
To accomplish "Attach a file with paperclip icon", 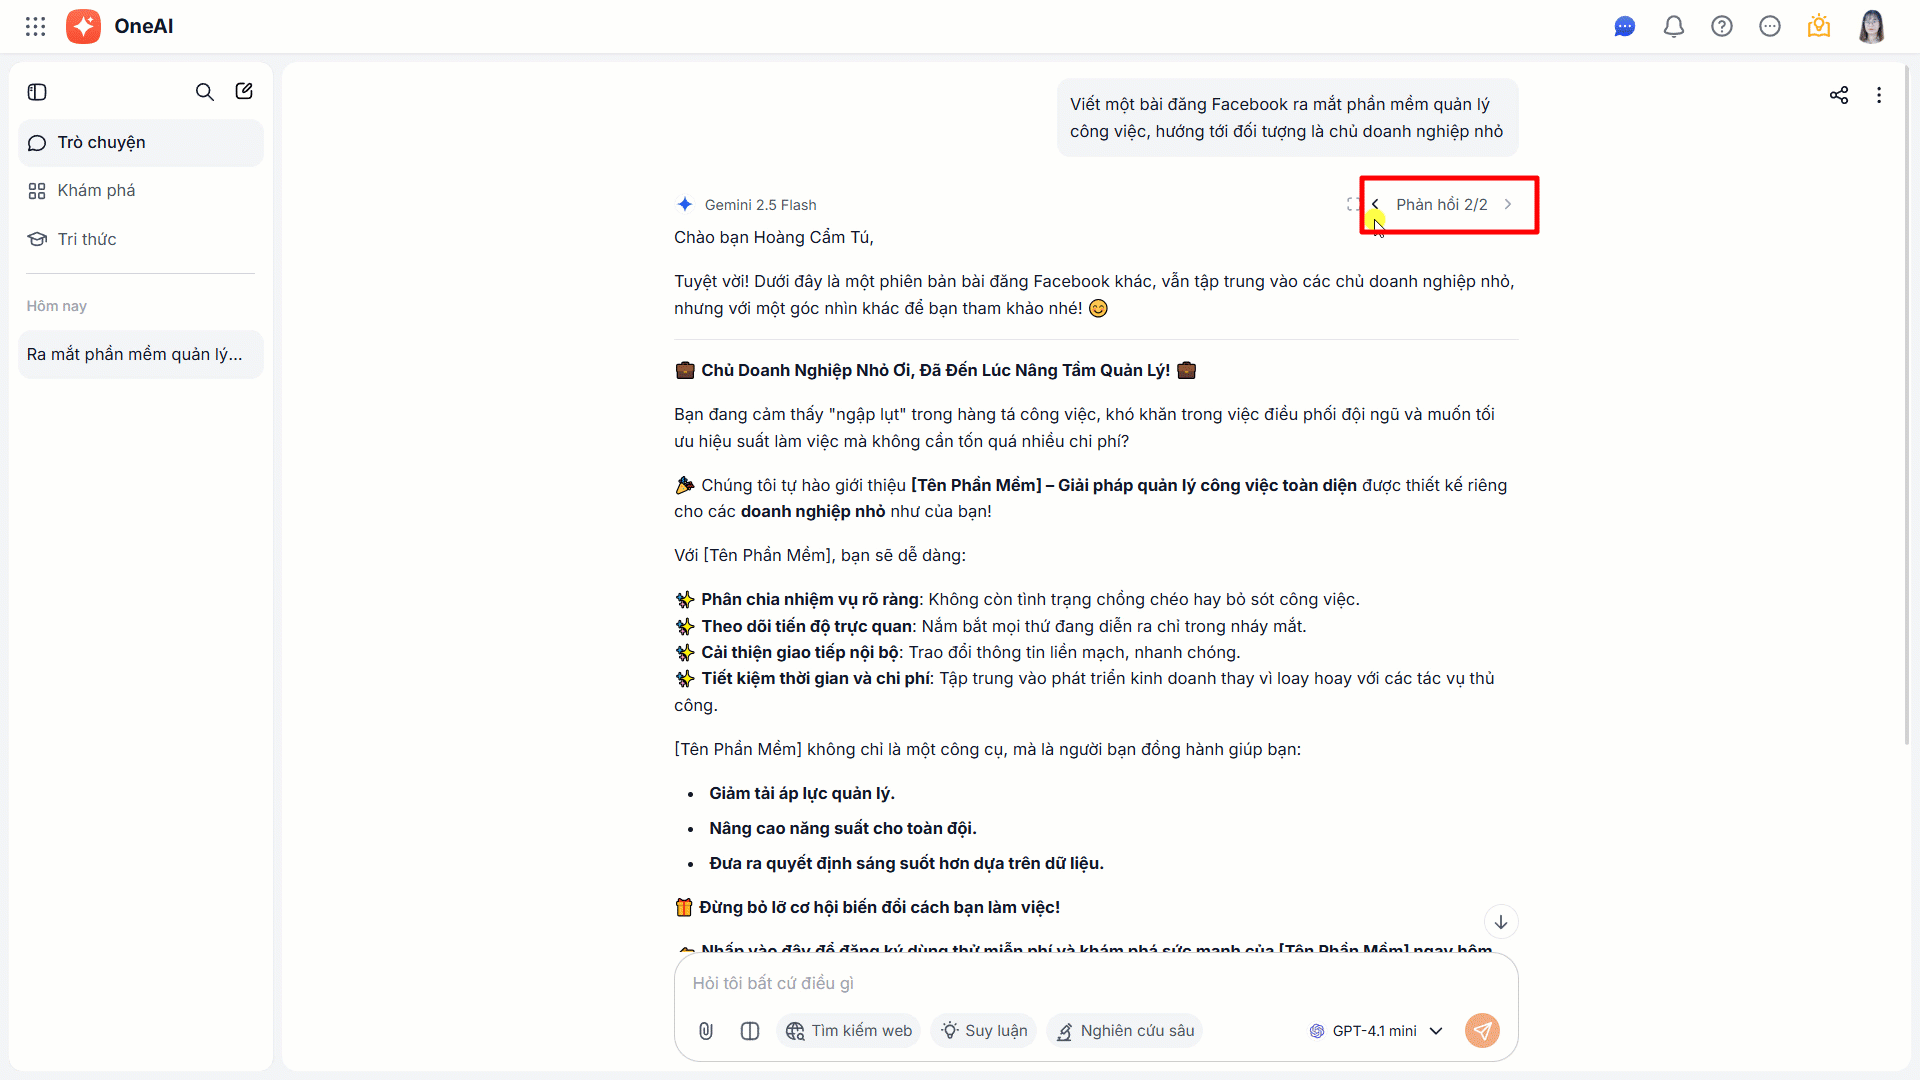I will point(706,1031).
